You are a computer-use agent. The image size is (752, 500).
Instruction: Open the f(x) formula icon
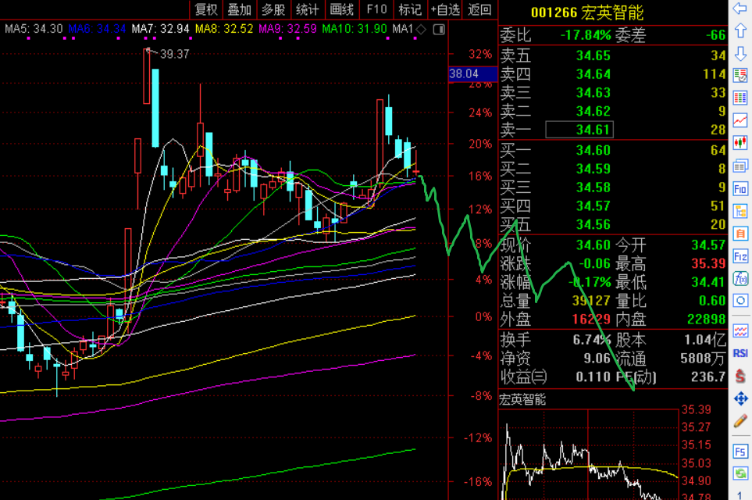click(740, 279)
